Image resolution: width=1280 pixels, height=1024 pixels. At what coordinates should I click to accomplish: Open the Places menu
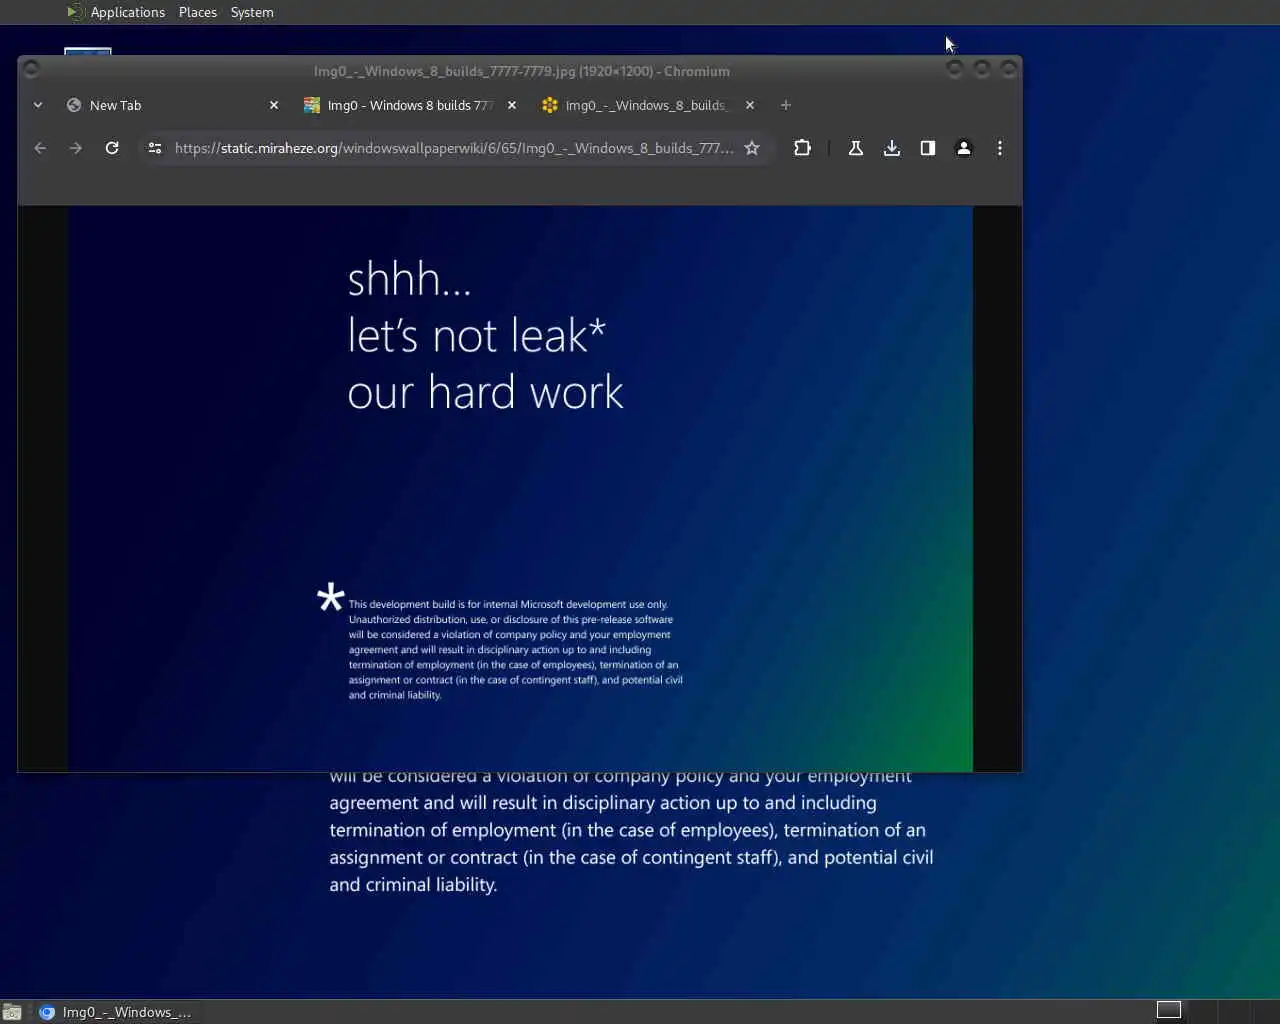(198, 12)
